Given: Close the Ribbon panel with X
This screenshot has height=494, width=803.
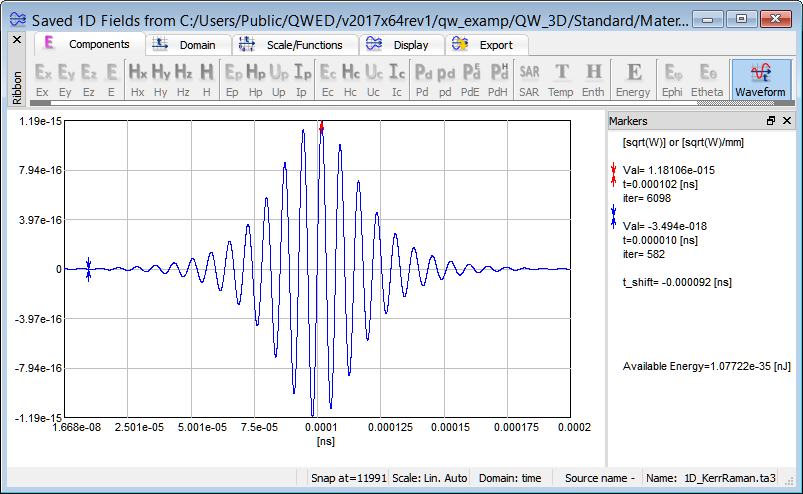Looking at the screenshot, I should (x=16, y=39).
